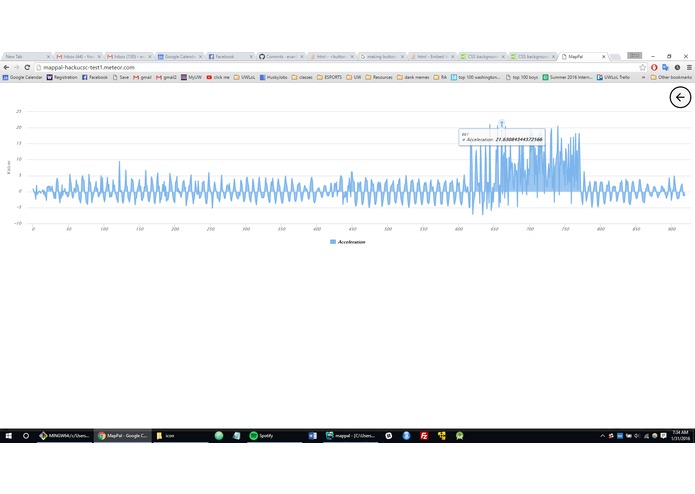The height and width of the screenshot is (494, 695).
Task: Open the Google Calendar bookmark
Action: click(22, 77)
